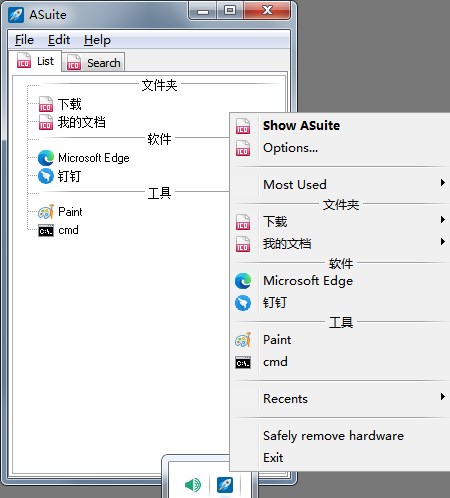Click the 我的文档 icon in tray menu
The image size is (450, 498).
[x=243, y=244]
